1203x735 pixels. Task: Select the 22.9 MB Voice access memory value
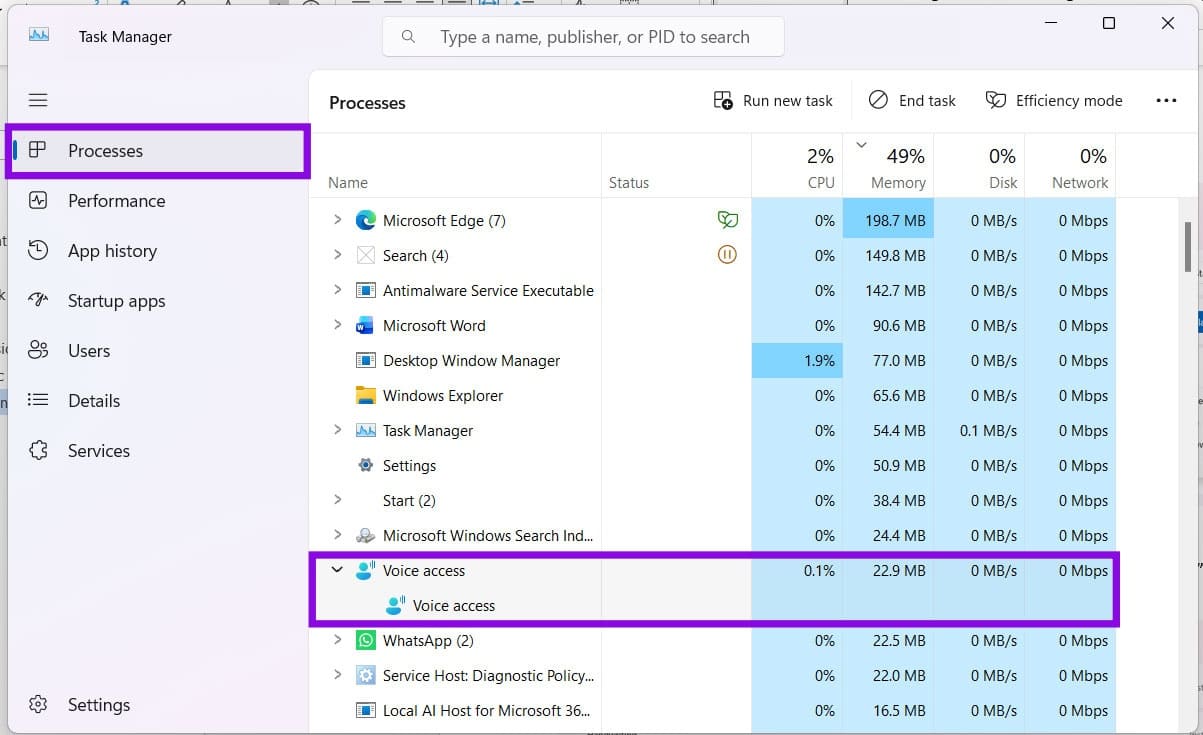[x=898, y=571]
